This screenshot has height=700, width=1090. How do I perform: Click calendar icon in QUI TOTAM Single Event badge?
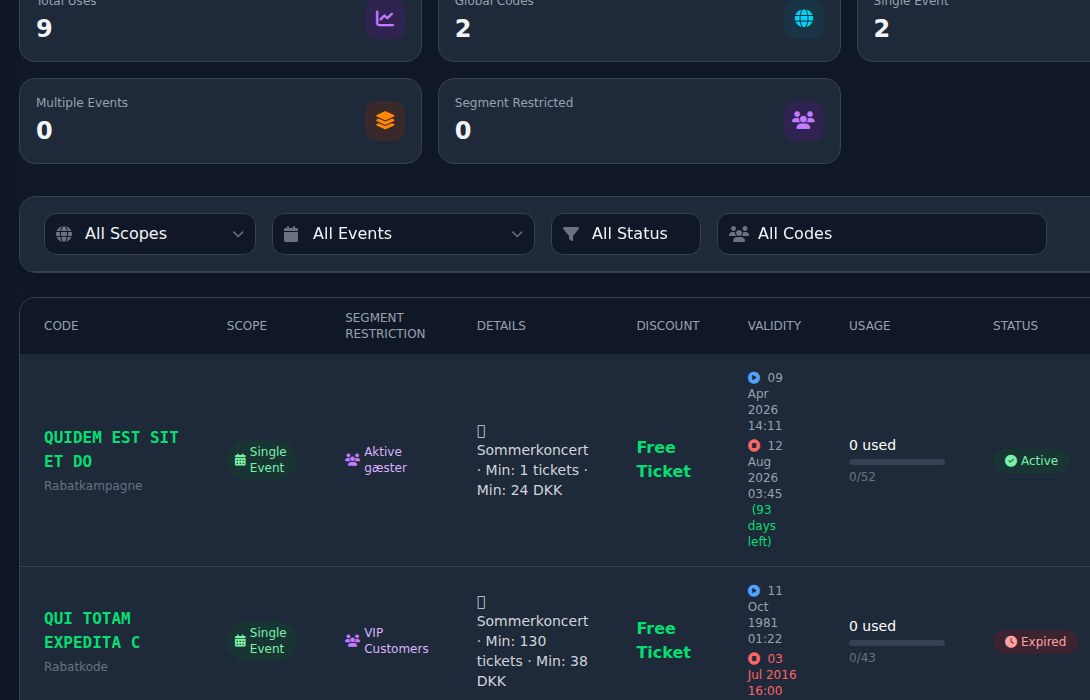pyautogui.click(x=240, y=641)
